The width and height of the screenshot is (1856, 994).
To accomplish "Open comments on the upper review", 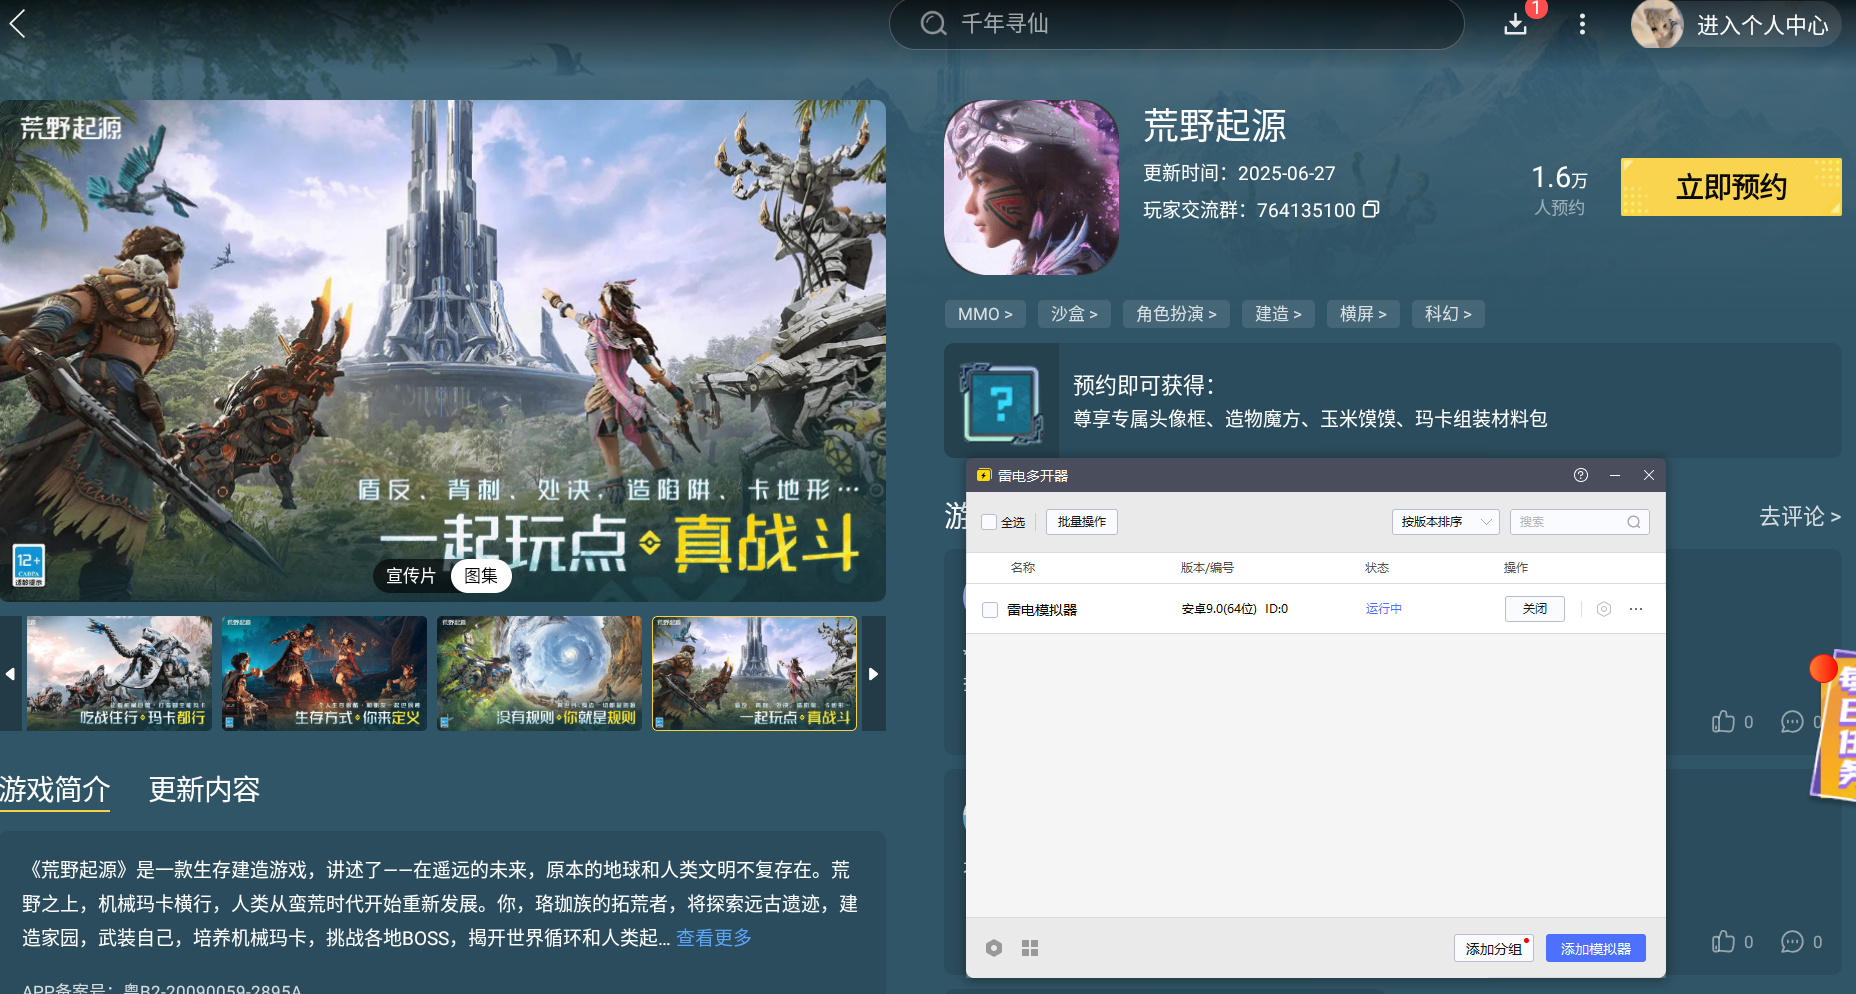I will click(1792, 722).
